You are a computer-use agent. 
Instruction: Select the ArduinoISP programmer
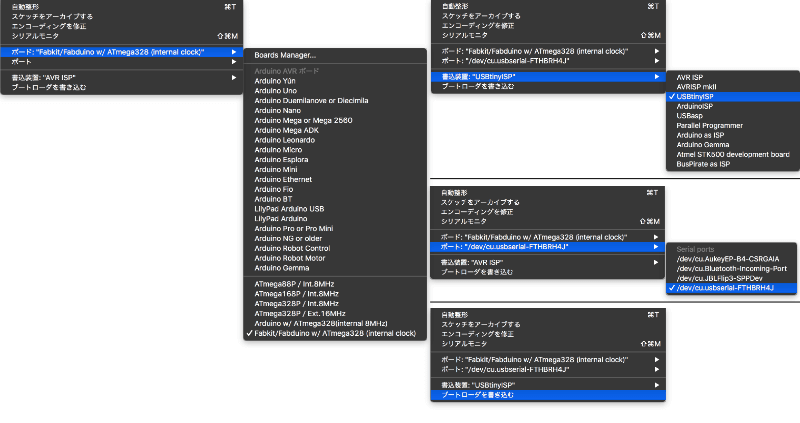[x=733, y=107]
